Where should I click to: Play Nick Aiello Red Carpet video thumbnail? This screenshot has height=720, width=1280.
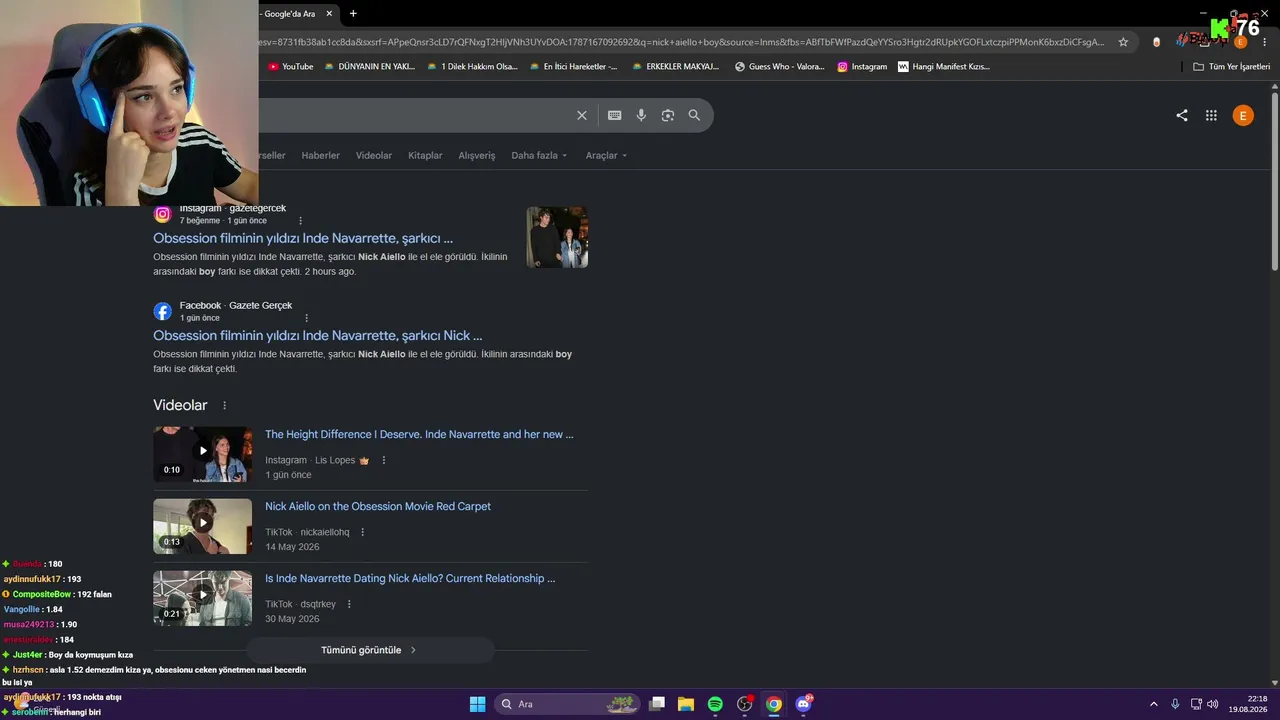click(203, 526)
